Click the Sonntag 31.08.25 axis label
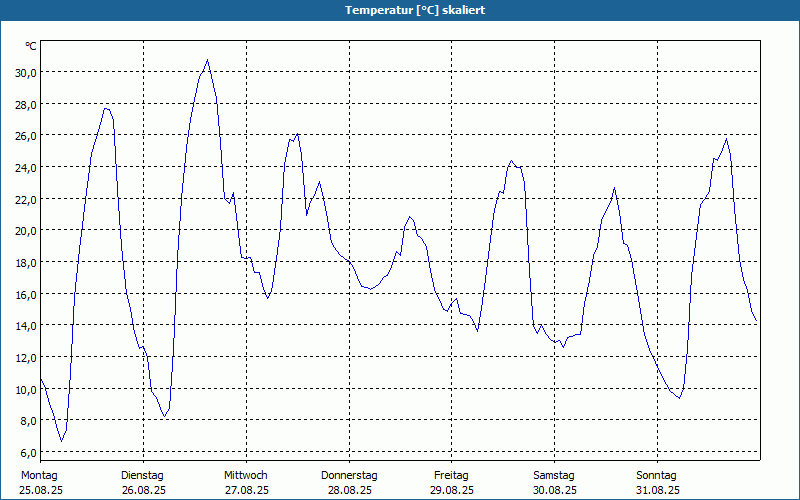800x500 pixels. 657,483
